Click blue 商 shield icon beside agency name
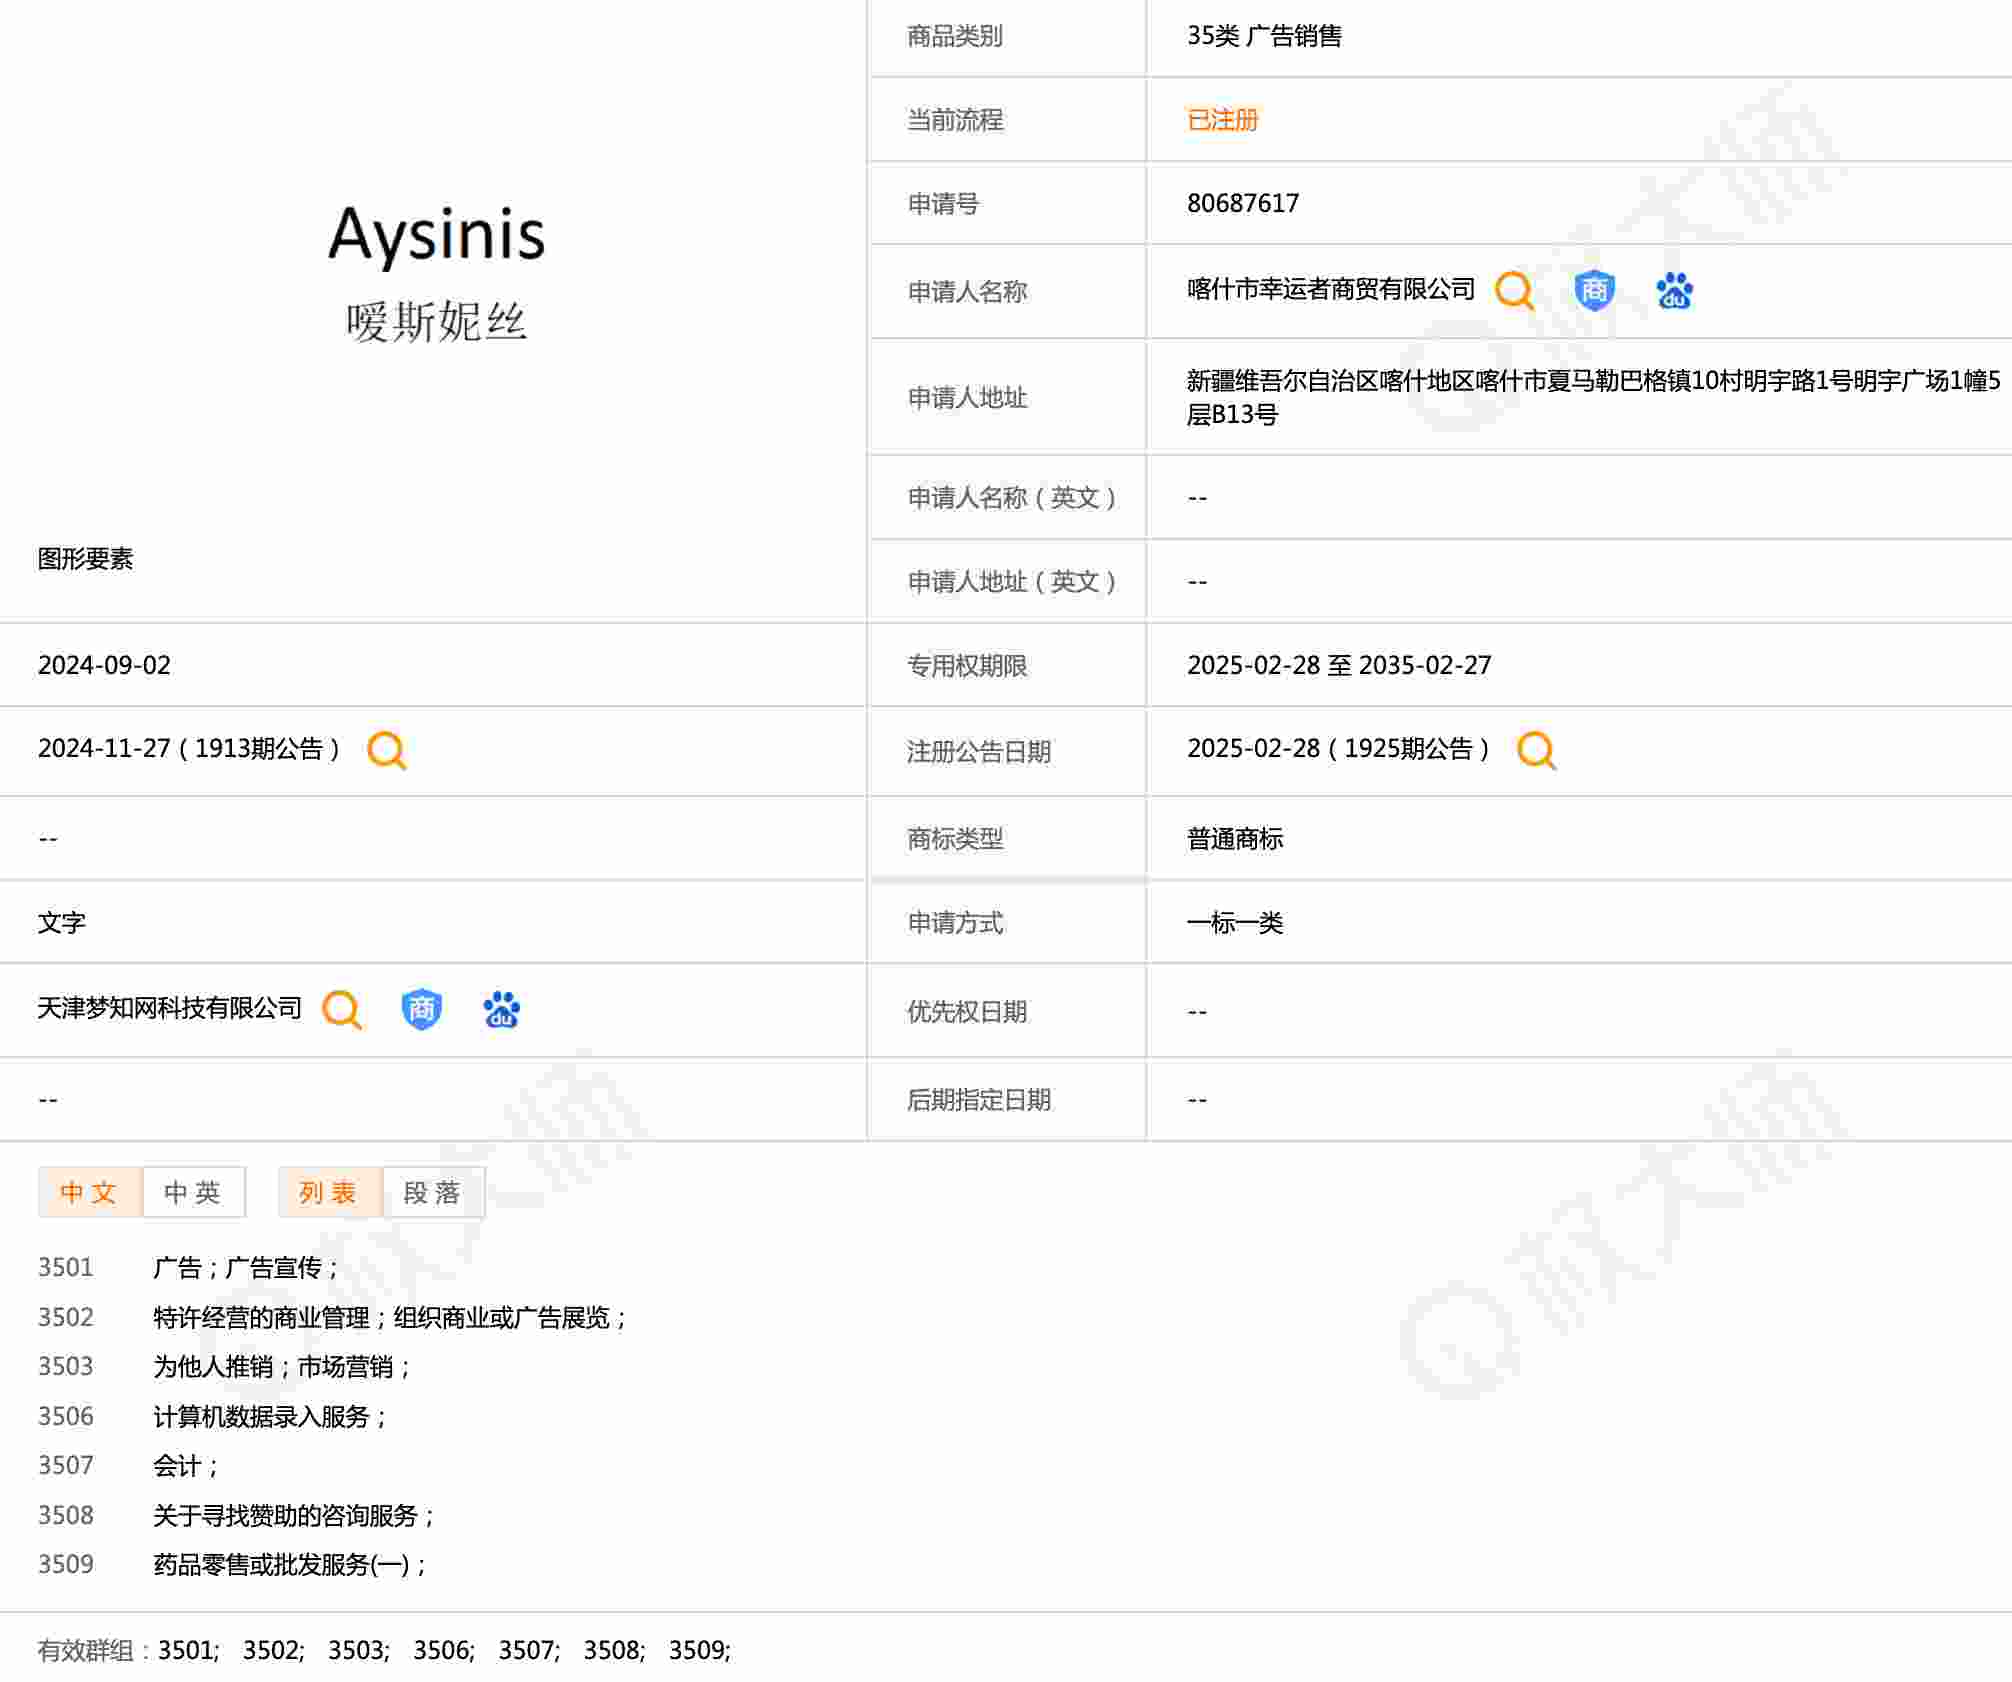This screenshot has height=1682, width=2012. pos(421,1010)
